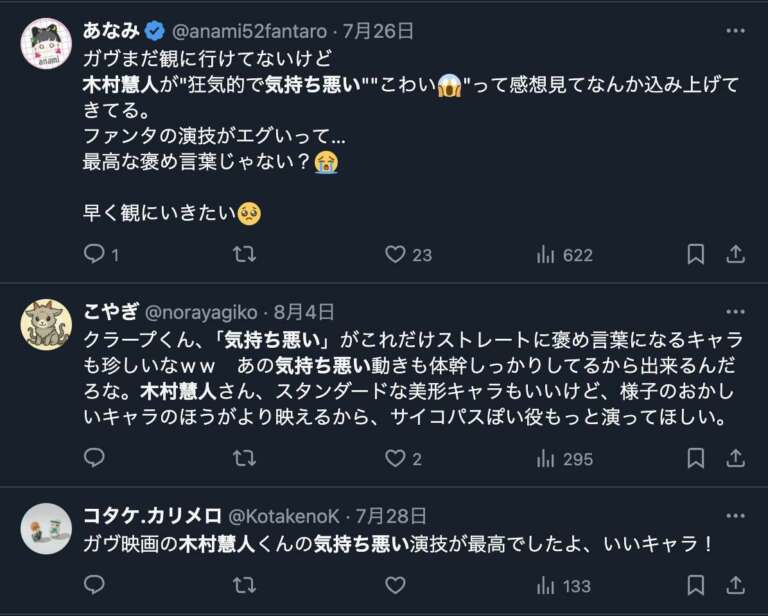
Task: Open @anami52fantaro profile handle link
Action: tap(245, 31)
